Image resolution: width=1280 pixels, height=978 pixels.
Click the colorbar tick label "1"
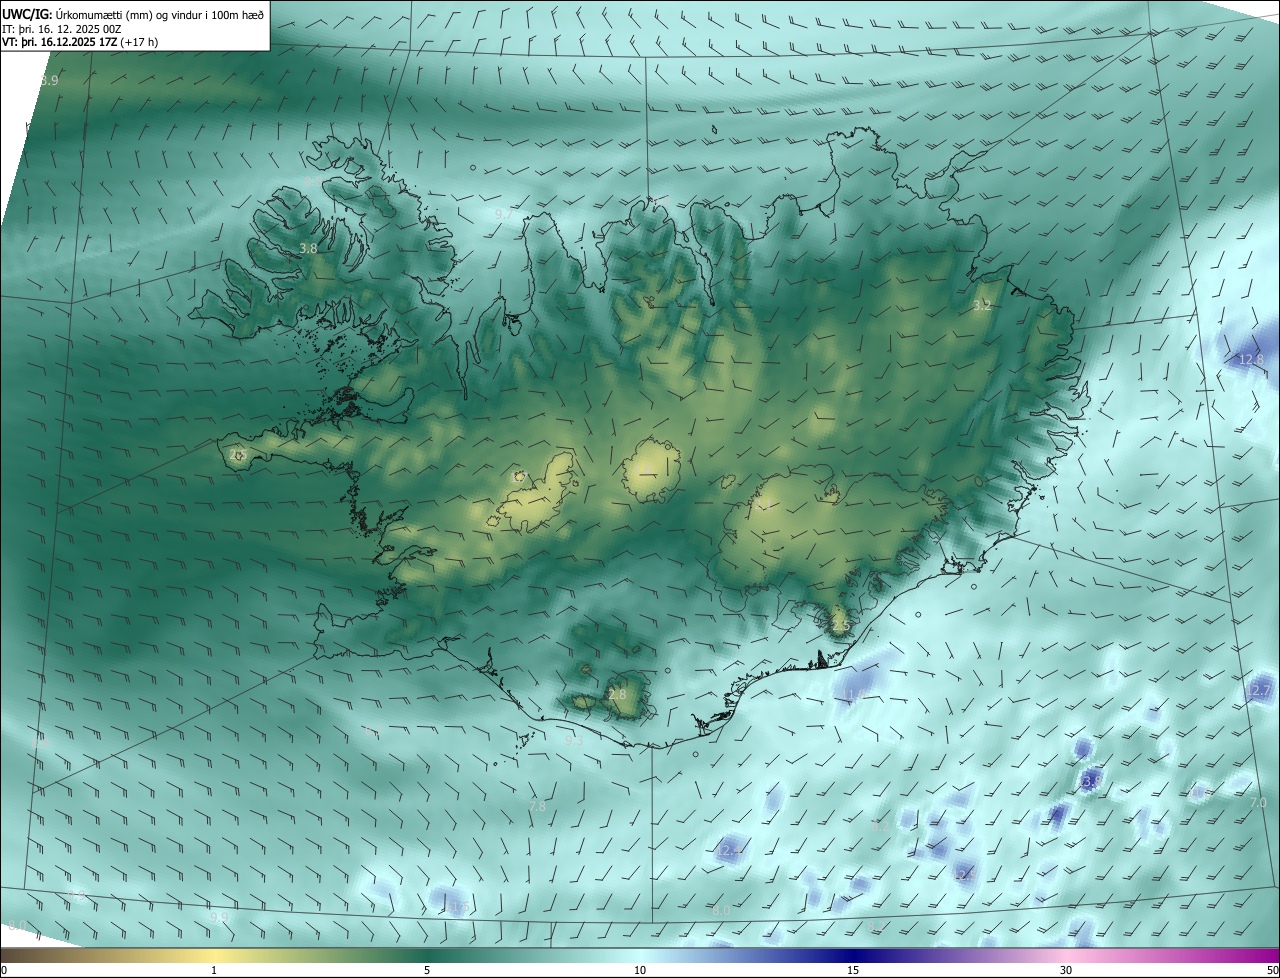click(214, 970)
